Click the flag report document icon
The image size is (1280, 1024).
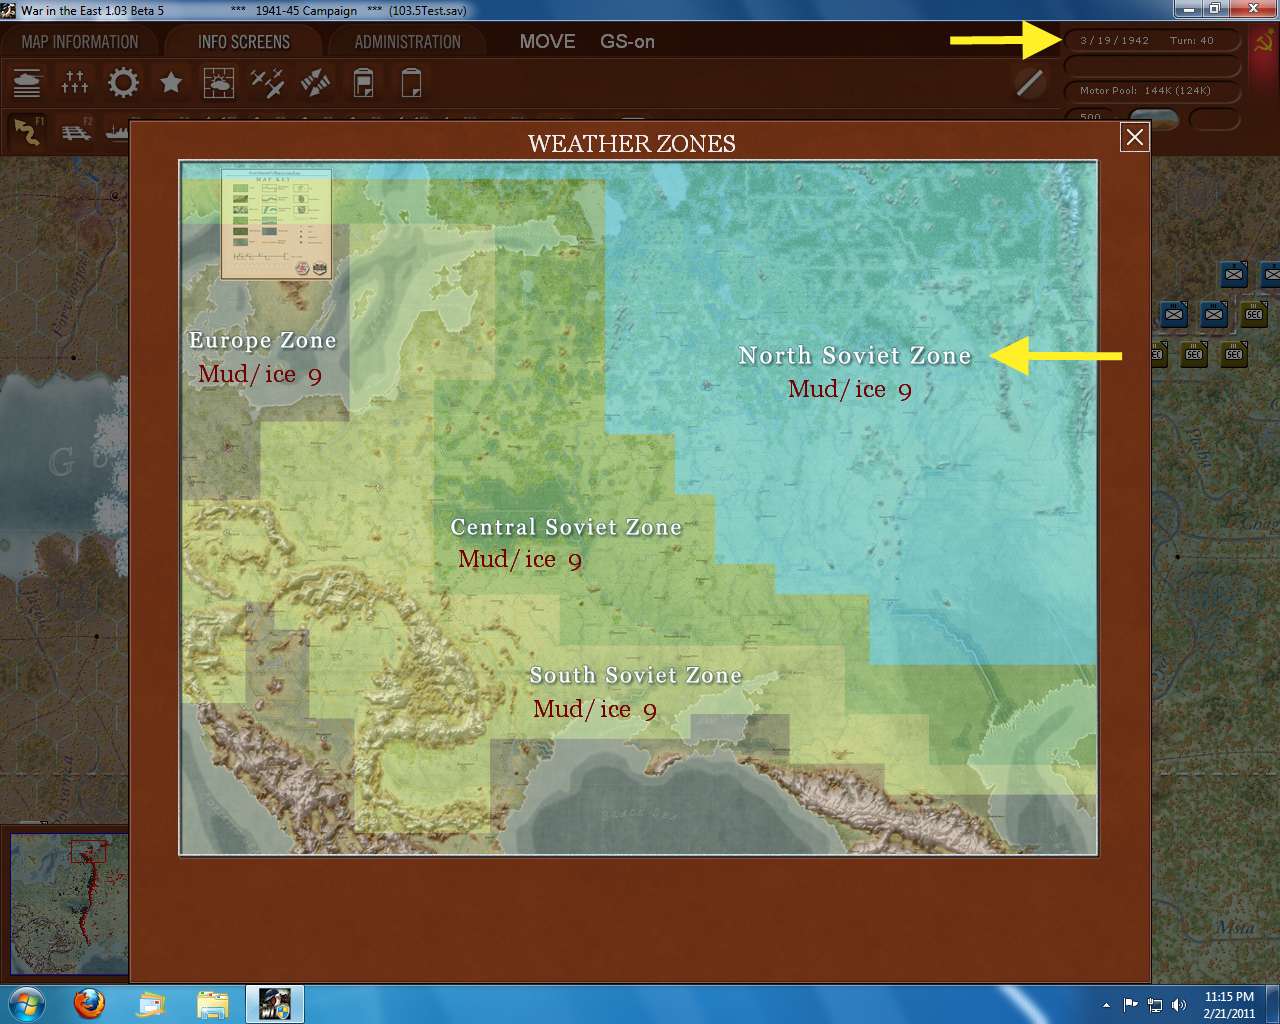pos(363,83)
